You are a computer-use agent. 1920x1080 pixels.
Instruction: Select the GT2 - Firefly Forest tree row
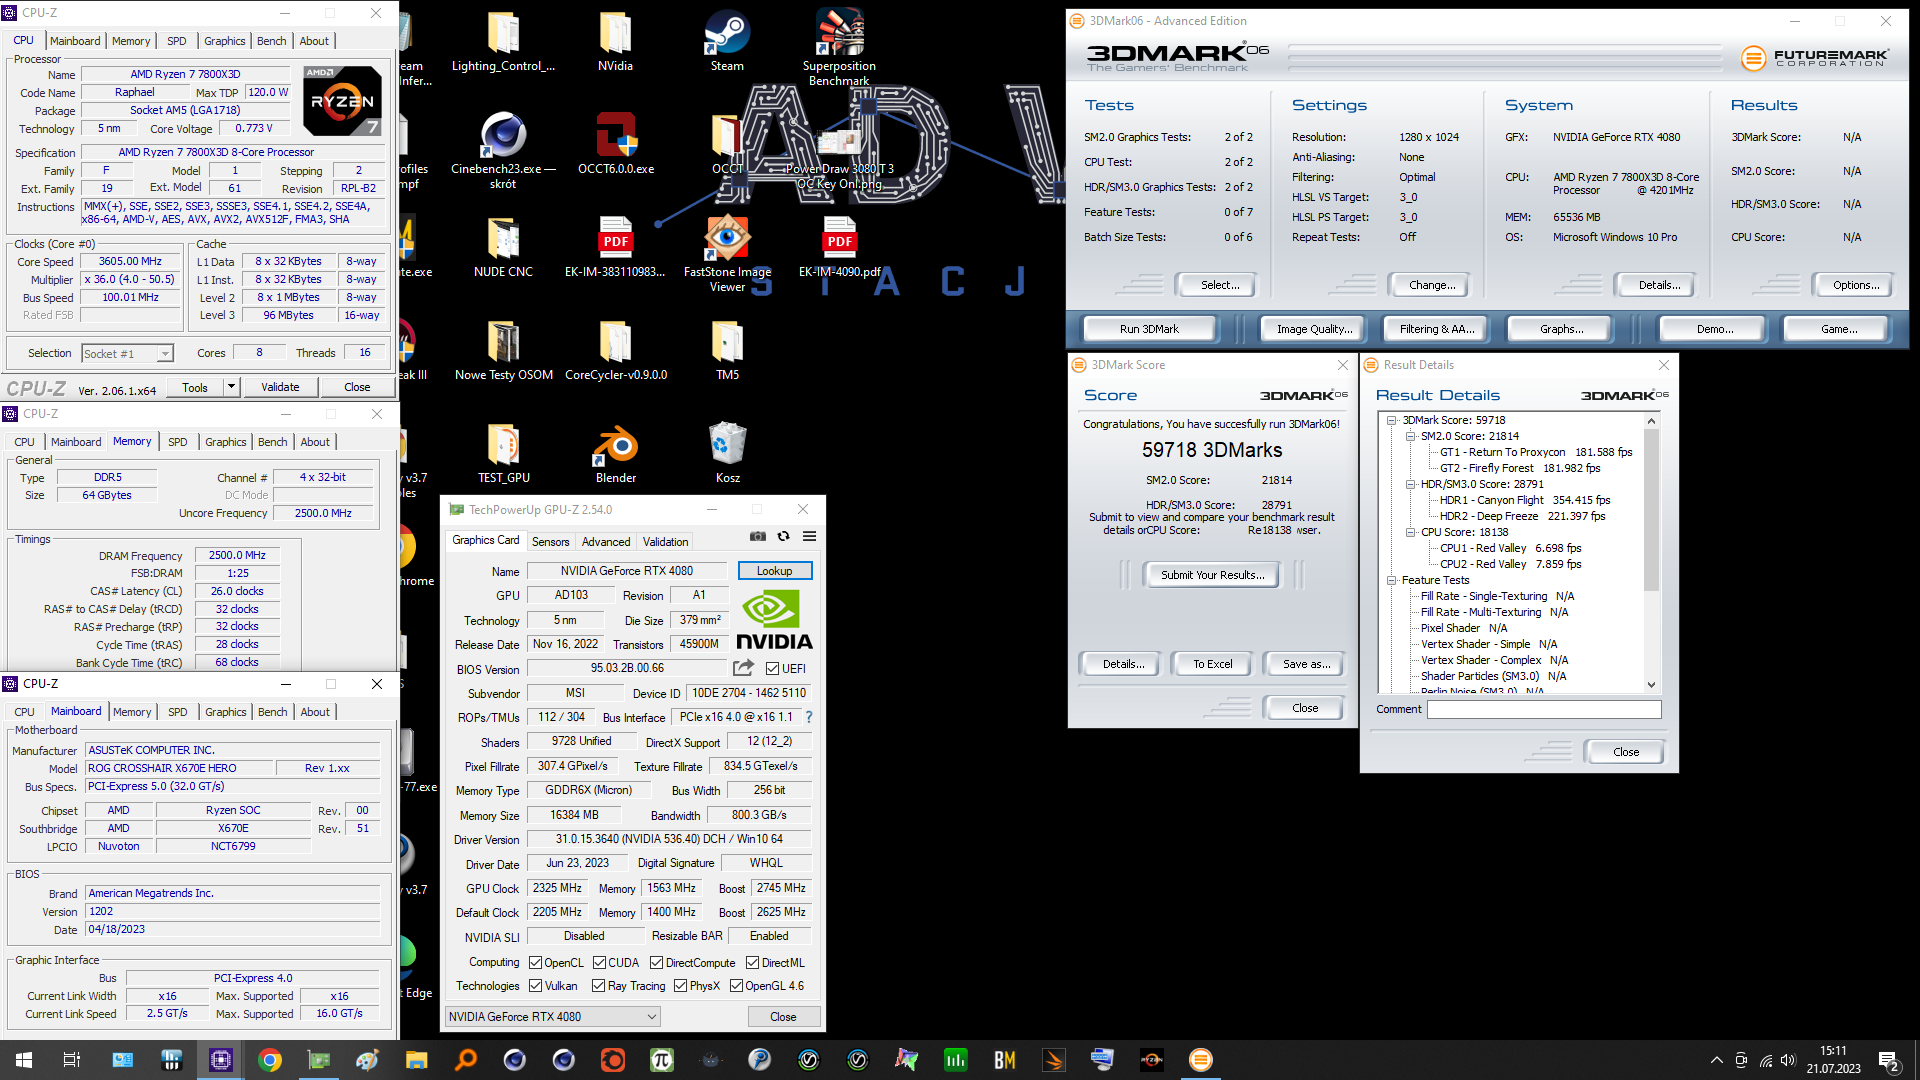click(x=1519, y=468)
